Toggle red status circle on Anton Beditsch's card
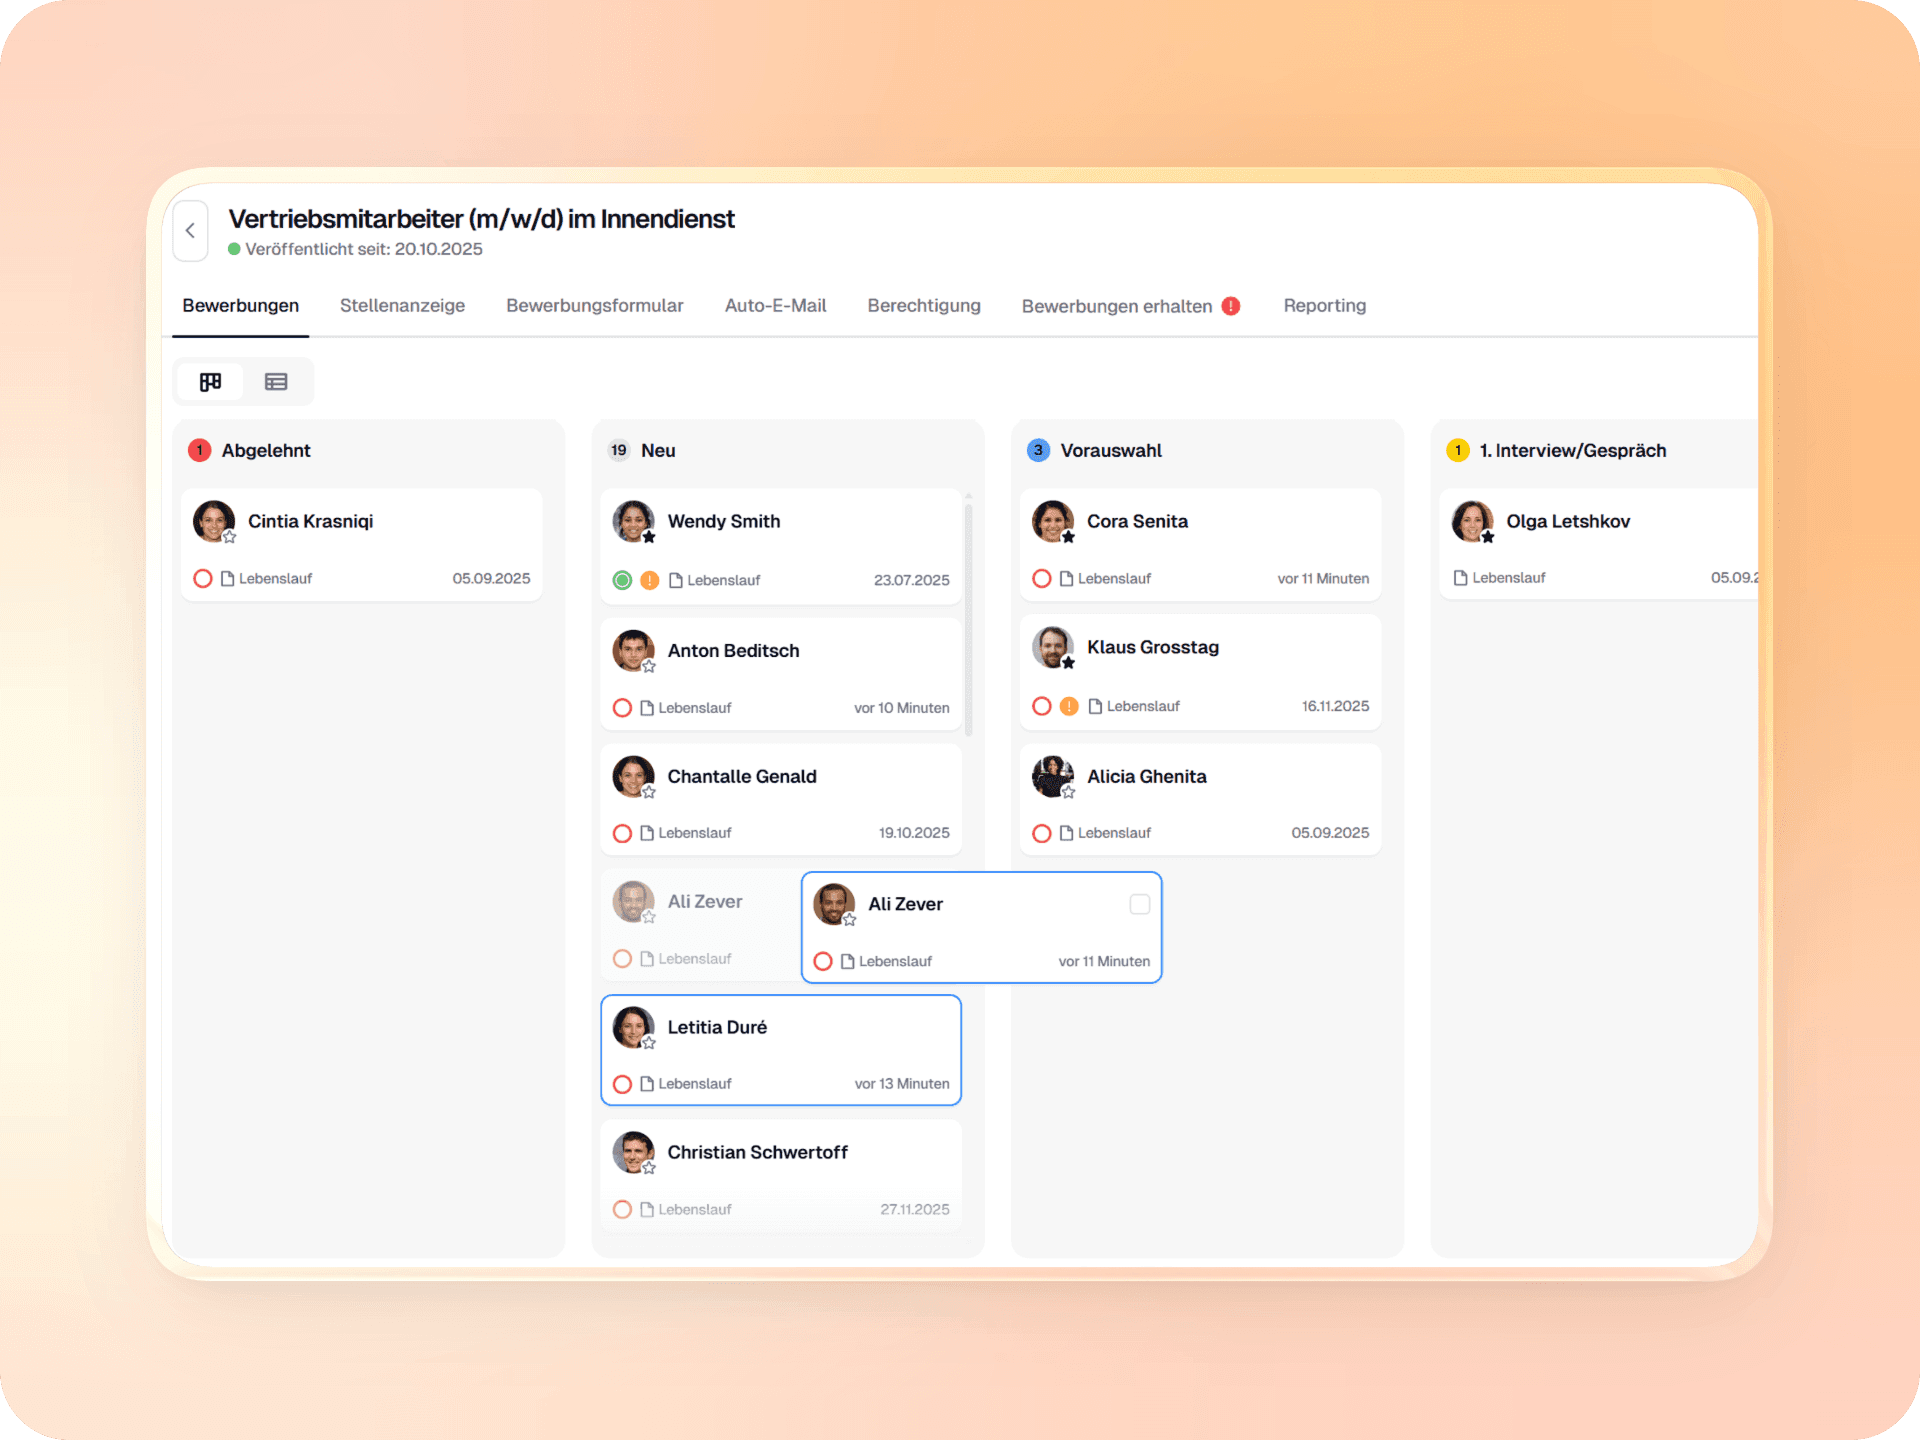The height and width of the screenshot is (1440, 1920). click(x=622, y=708)
